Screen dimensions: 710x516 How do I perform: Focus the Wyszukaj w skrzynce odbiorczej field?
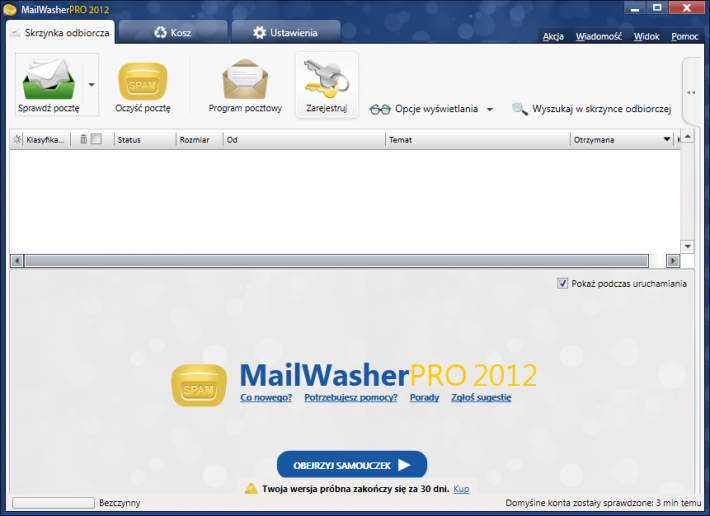pyautogui.click(x=601, y=109)
